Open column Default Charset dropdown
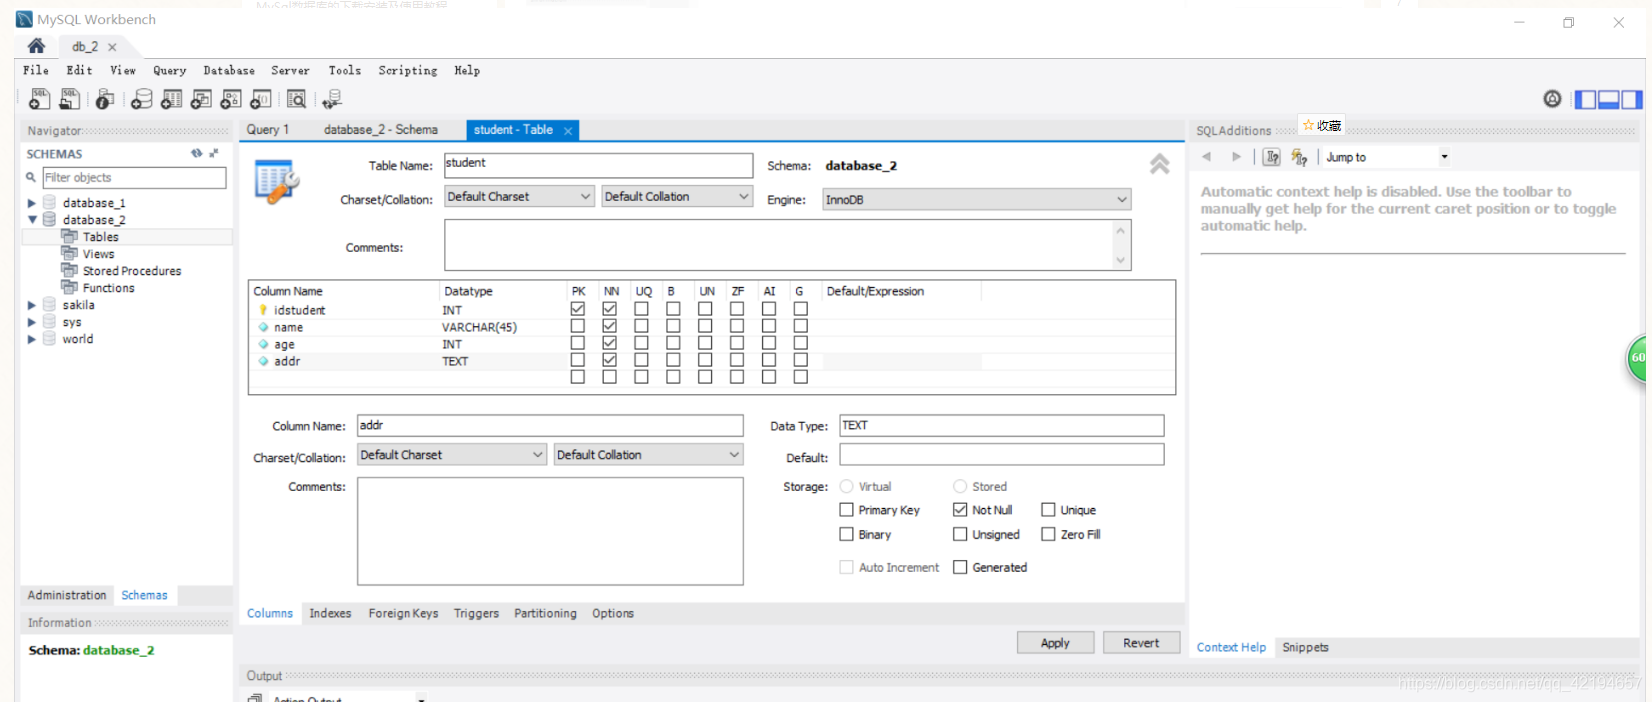The width and height of the screenshot is (1652, 702). pyautogui.click(x=452, y=455)
